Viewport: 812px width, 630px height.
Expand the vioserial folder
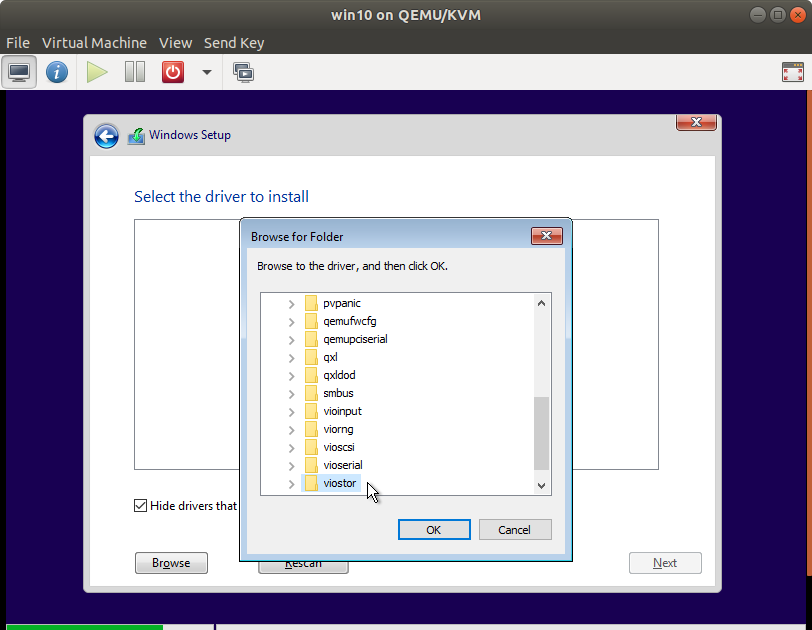(290, 465)
